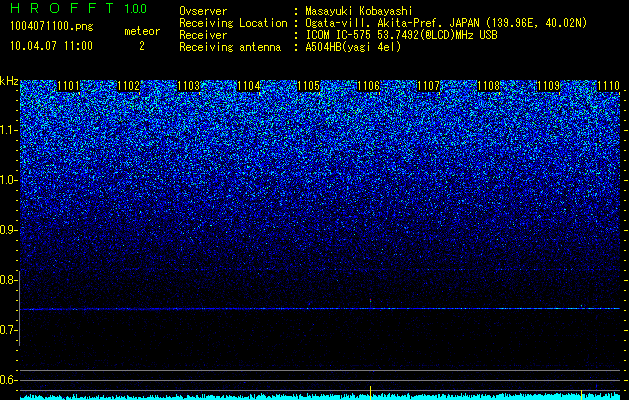Click the 1106 time marker
This screenshot has height=400, width=629.
[x=368, y=86]
